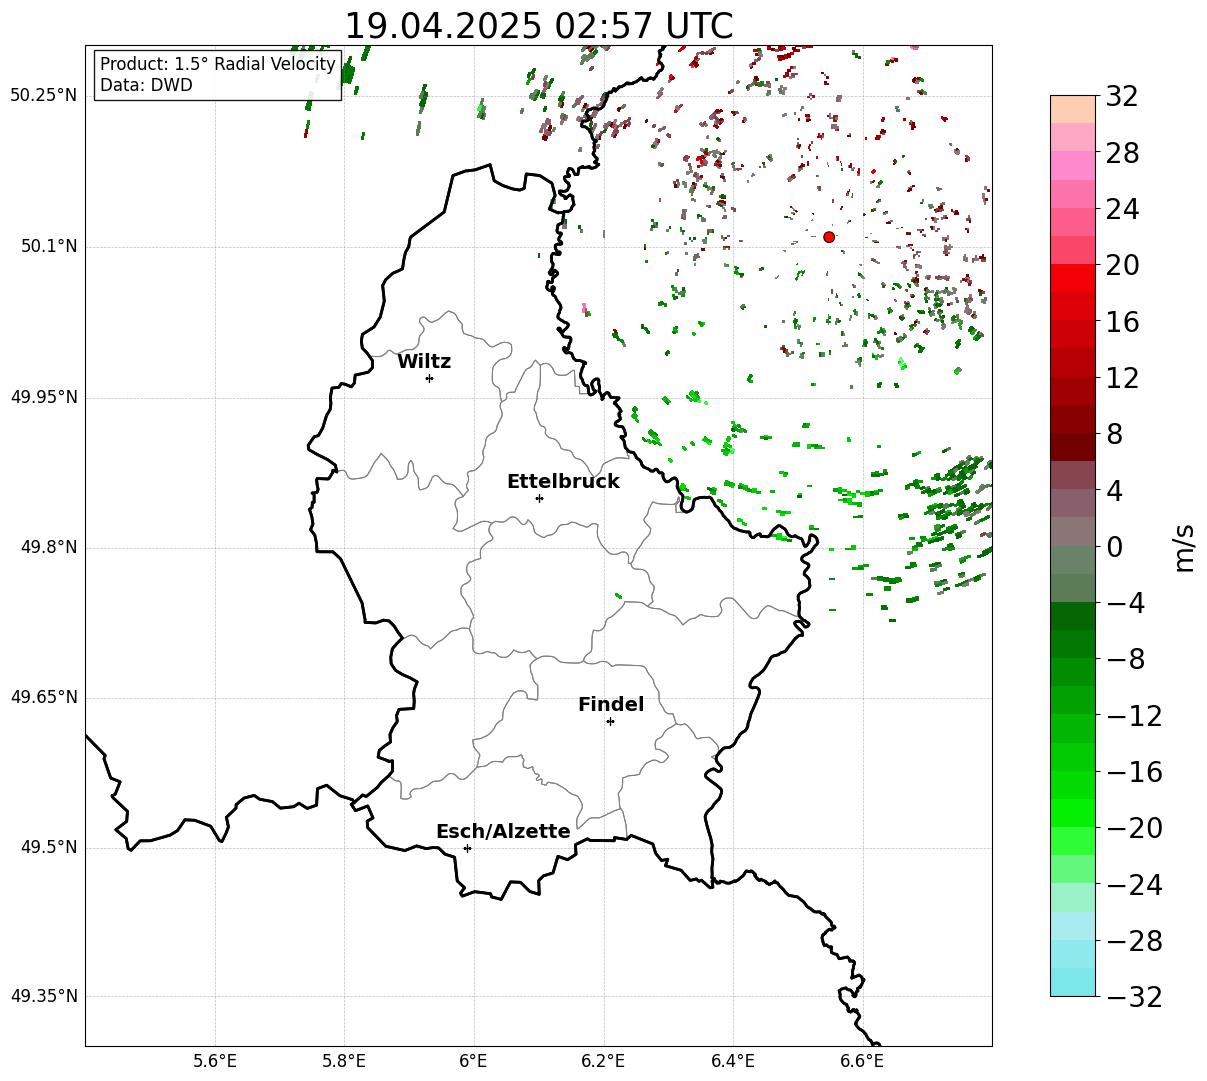Click the latitude label 49.65°N
Viewport: 1207px width, 1081px height.
click(x=44, y=697)
